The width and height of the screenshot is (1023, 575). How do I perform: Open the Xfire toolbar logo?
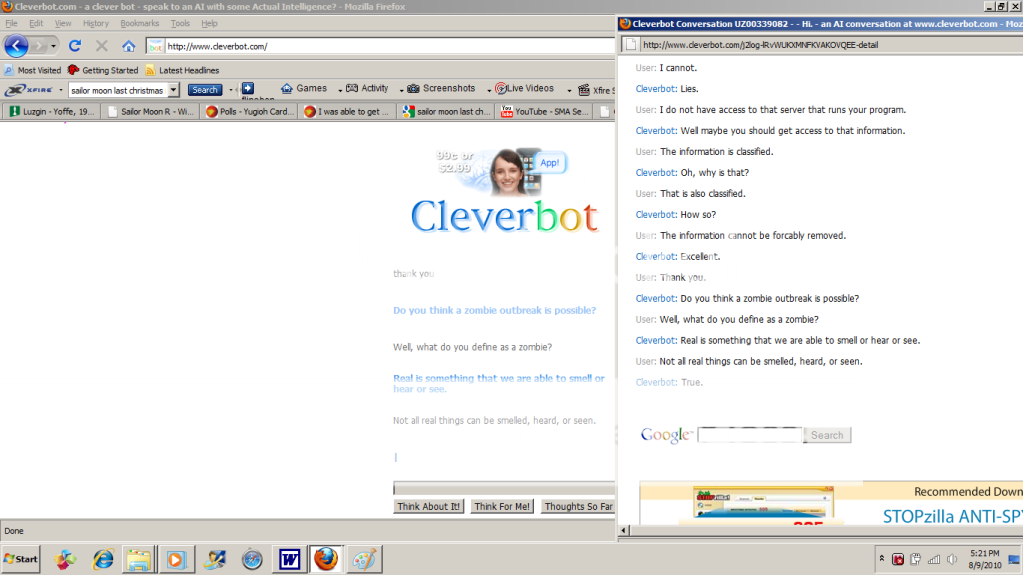click(29, 89)
